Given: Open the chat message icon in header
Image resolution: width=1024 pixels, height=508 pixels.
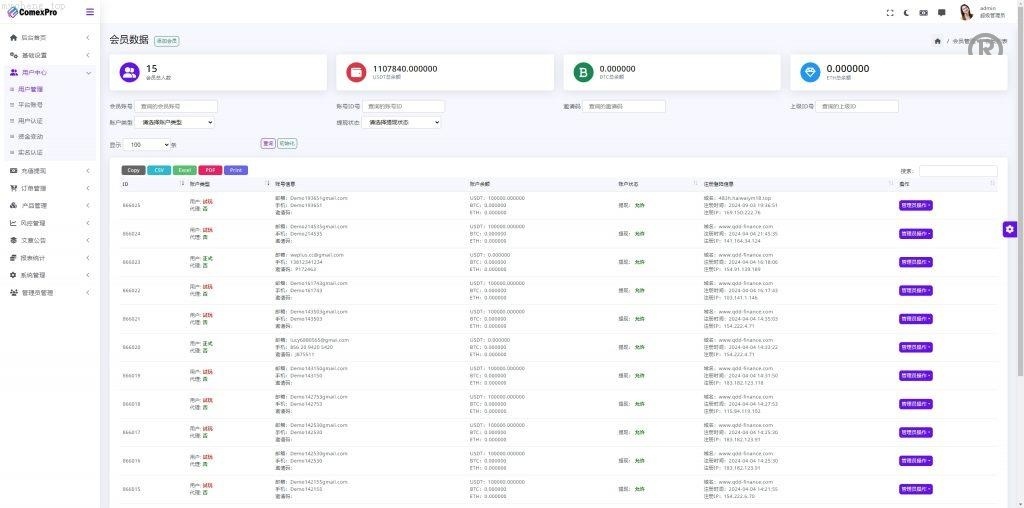Looking at the screenshot, I should [941, 13].
